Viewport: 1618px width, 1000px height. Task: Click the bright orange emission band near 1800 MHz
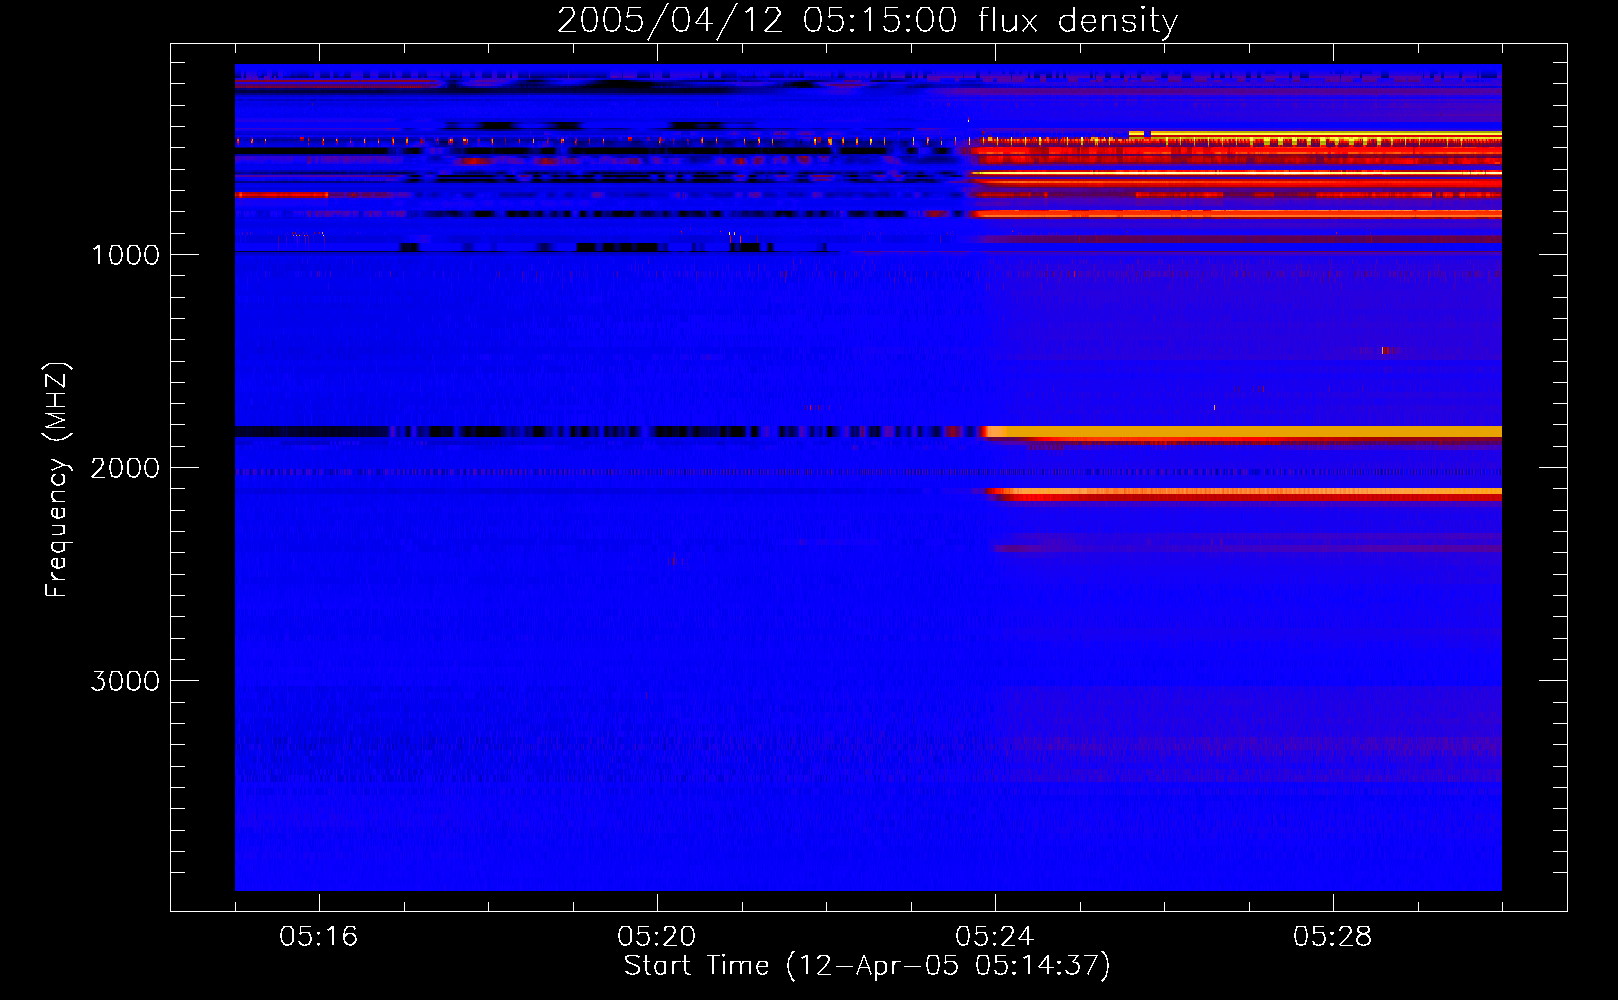(1242, 432)
